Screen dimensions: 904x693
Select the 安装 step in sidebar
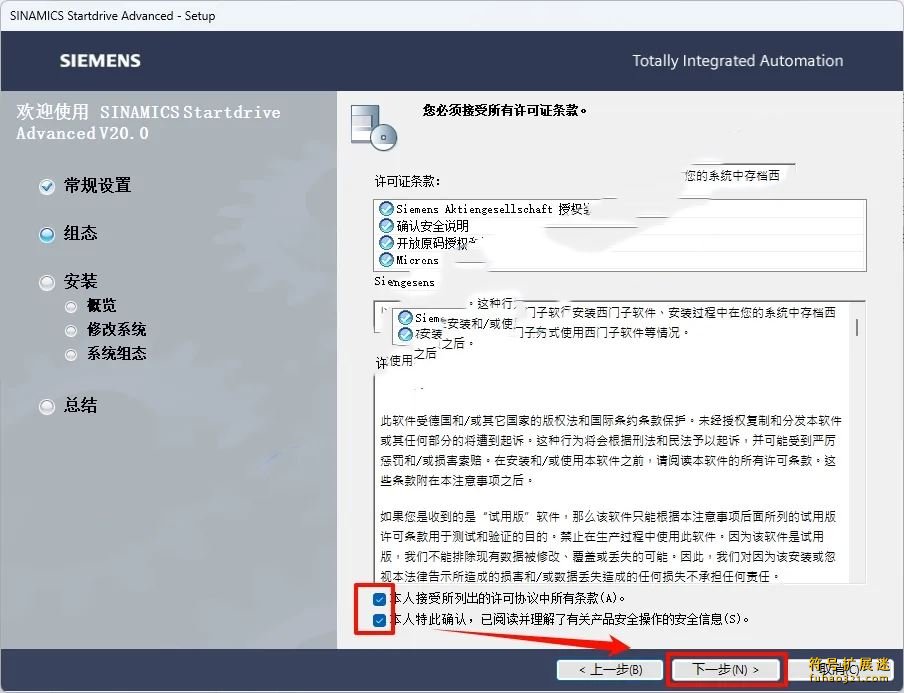coord(80,281)
